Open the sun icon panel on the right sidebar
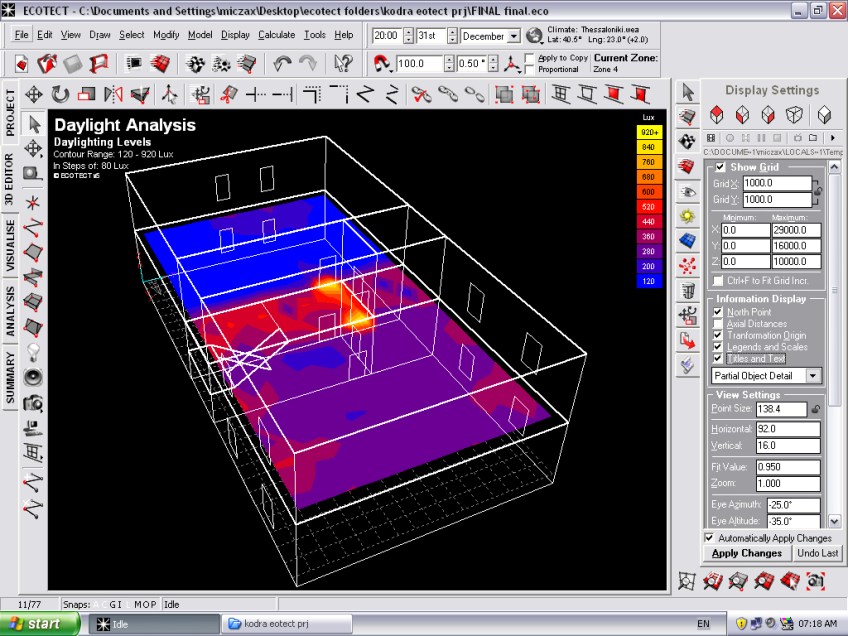This screenshot has height=636, width=848. pyautogui.click(x=687, y=216)
